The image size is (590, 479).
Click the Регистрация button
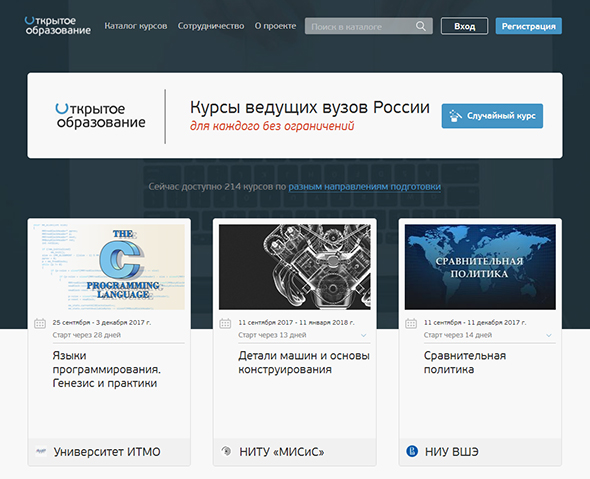click(528, 26)
